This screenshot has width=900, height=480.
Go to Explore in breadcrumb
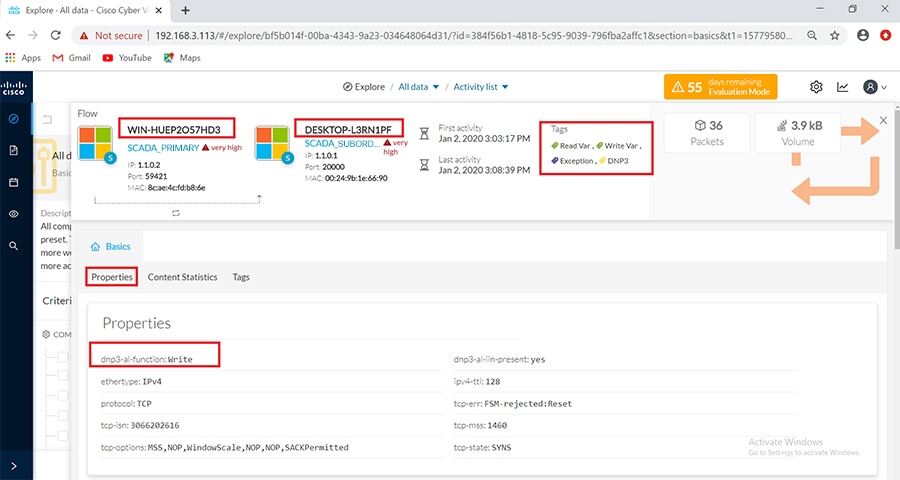click(x=364, y=87)
